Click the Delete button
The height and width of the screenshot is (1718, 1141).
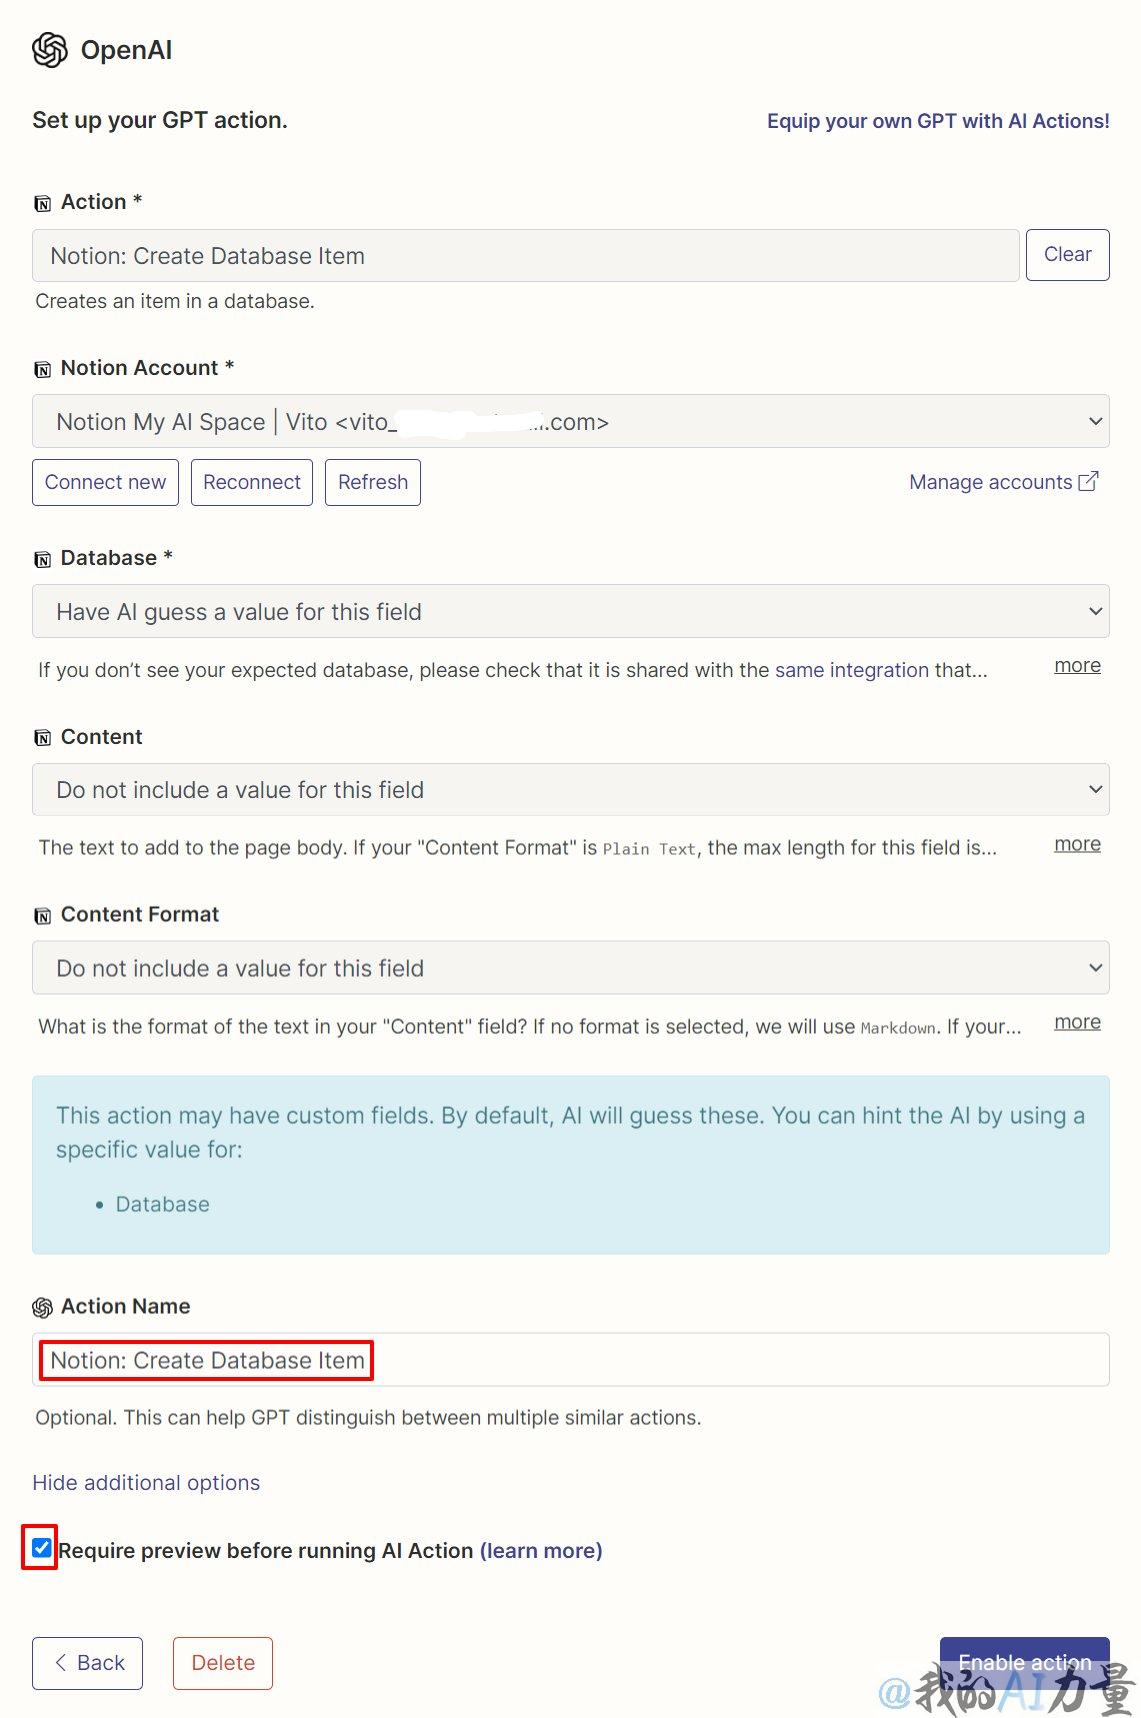[x=223, y=1663]
